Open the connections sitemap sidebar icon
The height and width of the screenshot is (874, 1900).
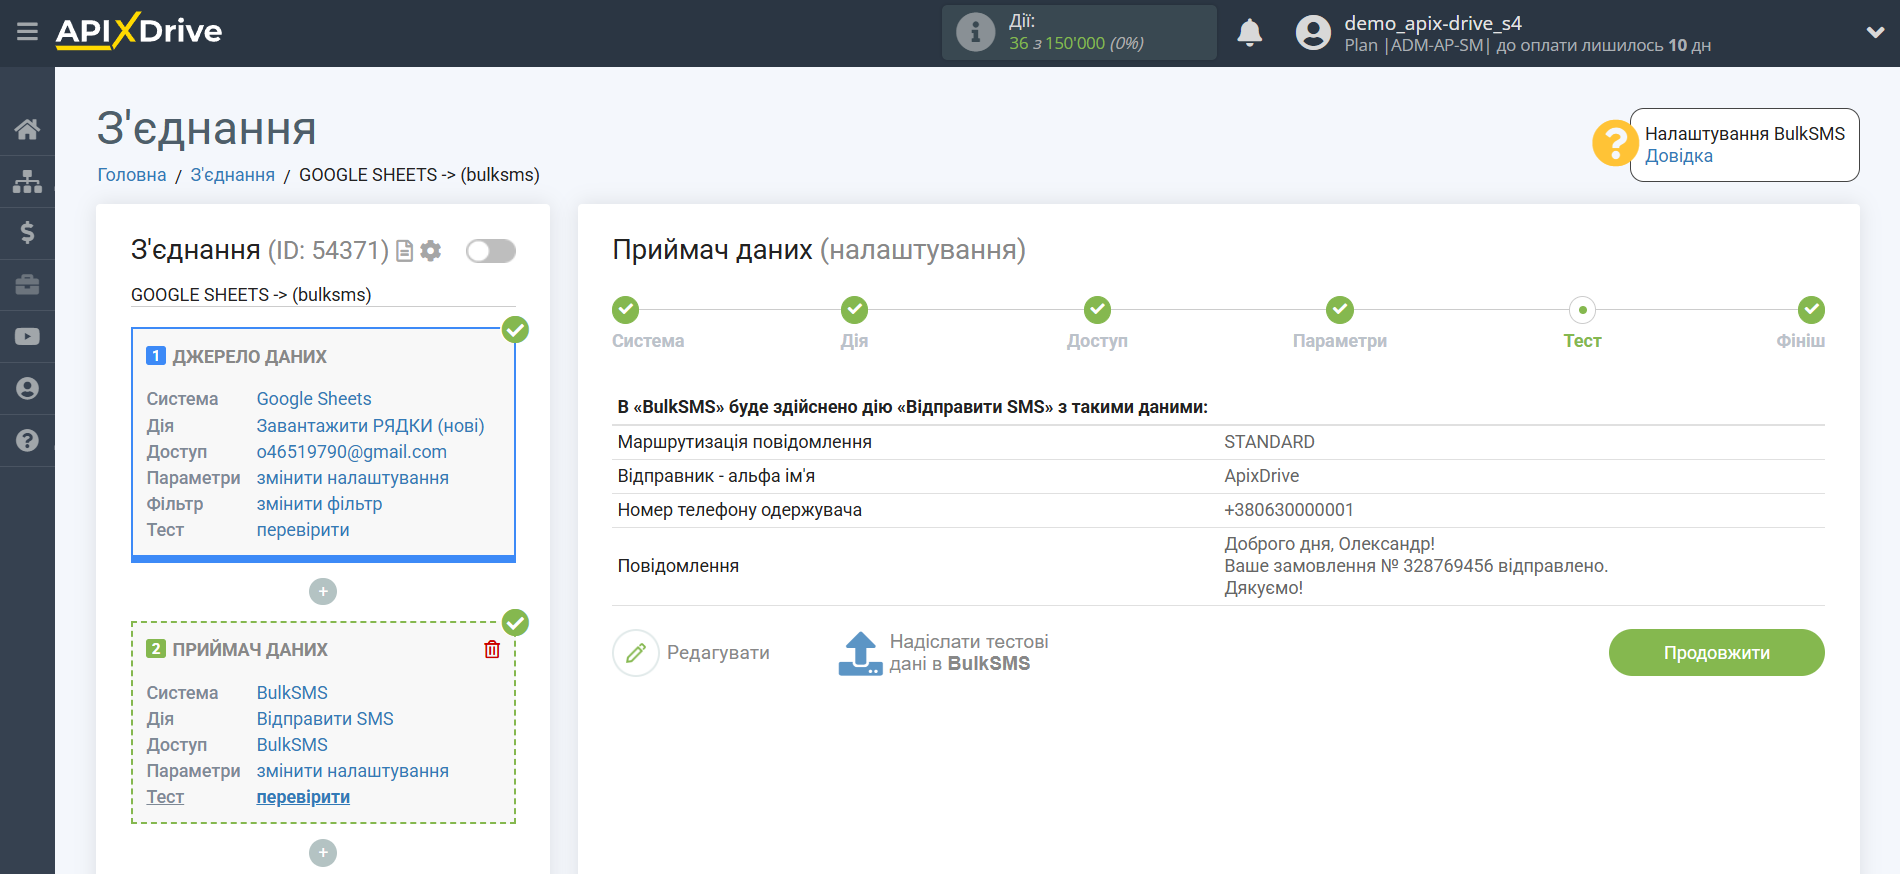pyautogui.click(x=27, y=181)
